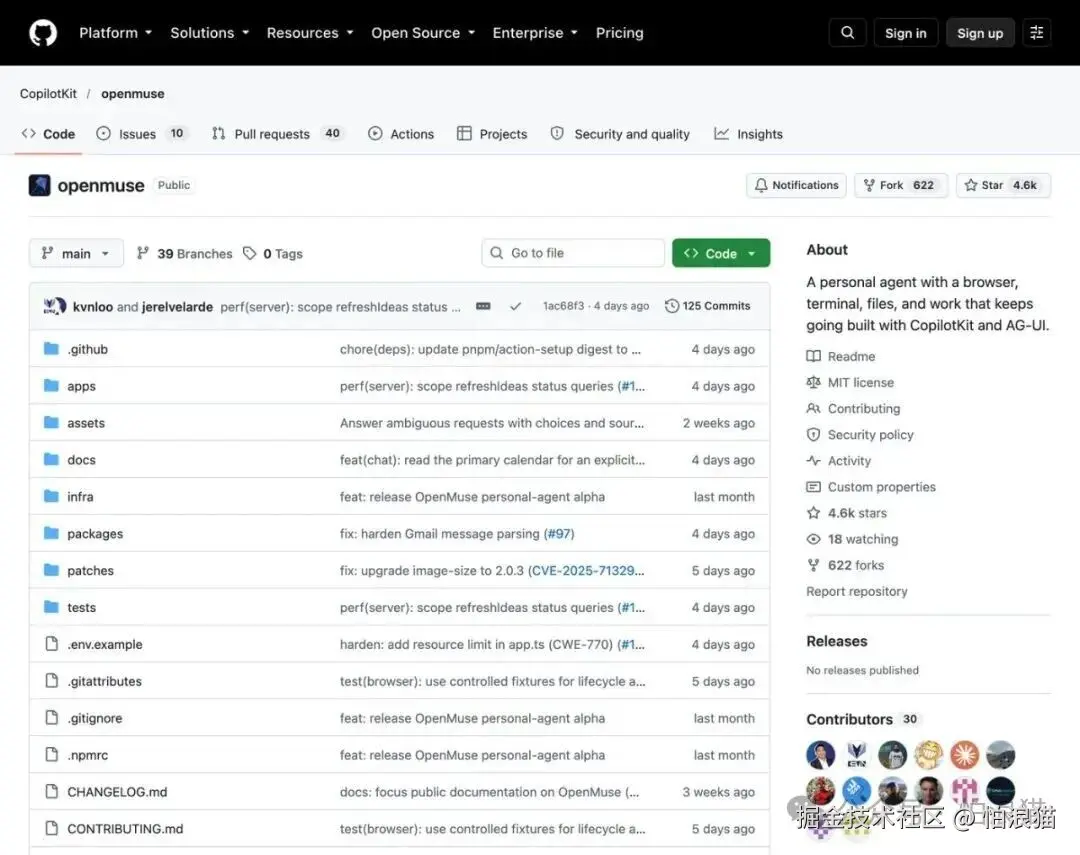The height and width of the screenshot is (855, 1080).
Task: Expand the Resources menu
Action: [310, 32]
